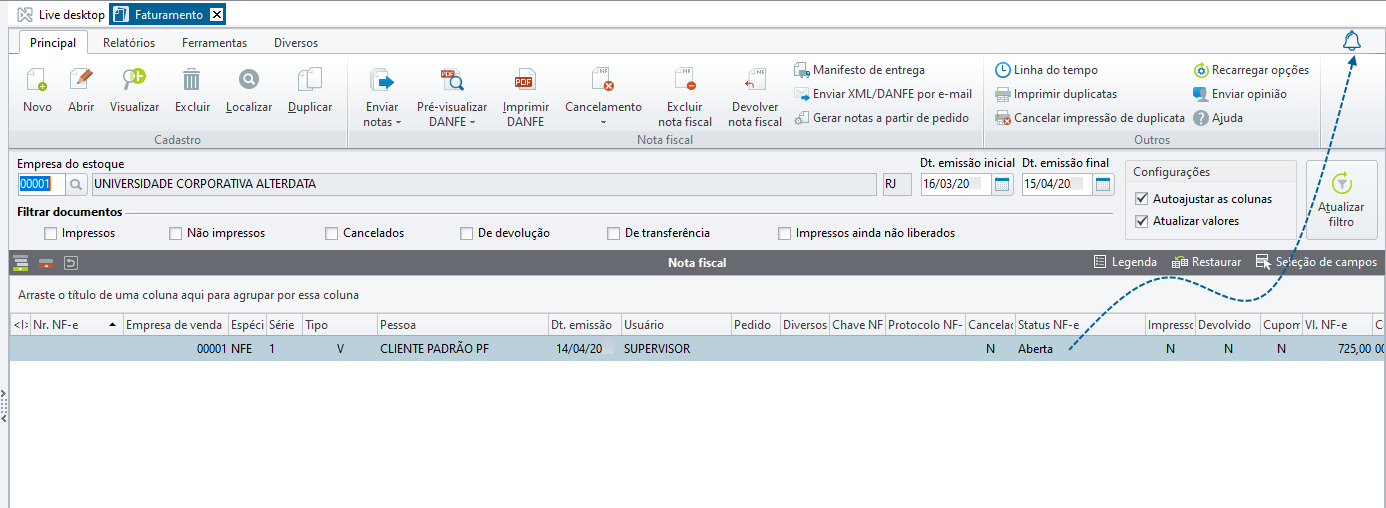Viewport: 1386px width, 508px height.
Task: Click Enviar XML/DANFE por e-mail
Action: [883, 94]
